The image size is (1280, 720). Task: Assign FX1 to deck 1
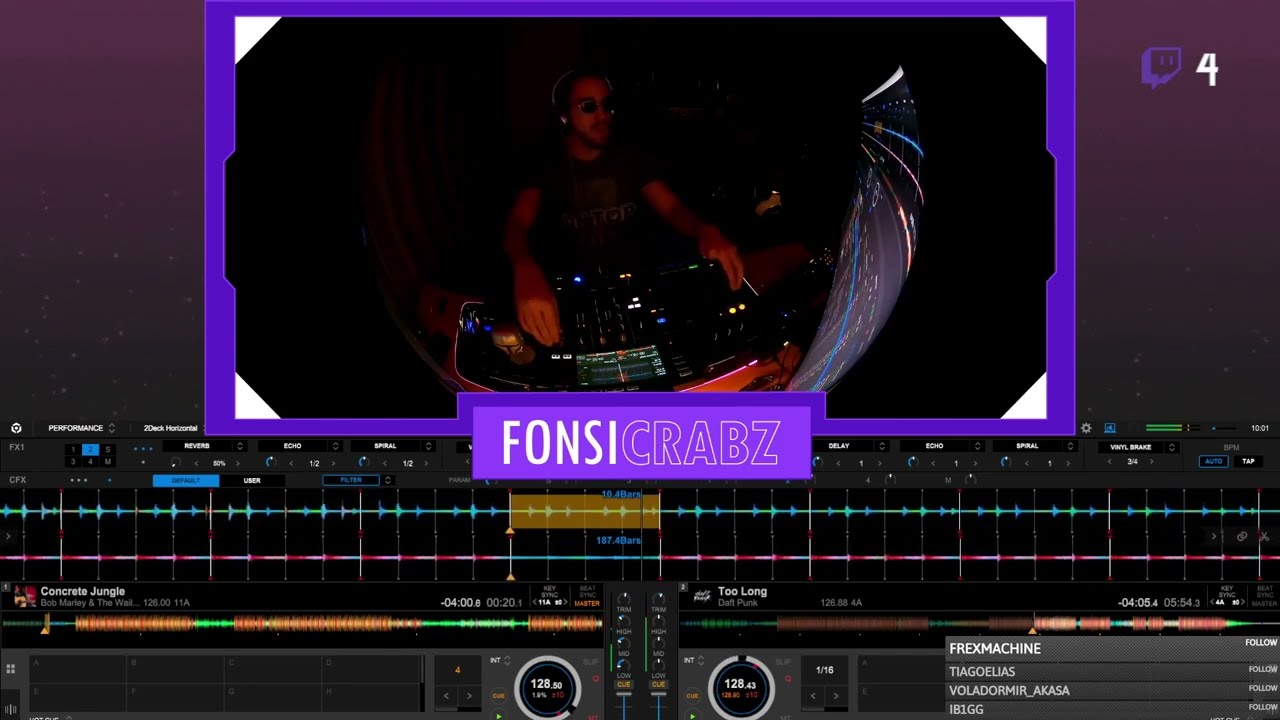pos(73,450)
